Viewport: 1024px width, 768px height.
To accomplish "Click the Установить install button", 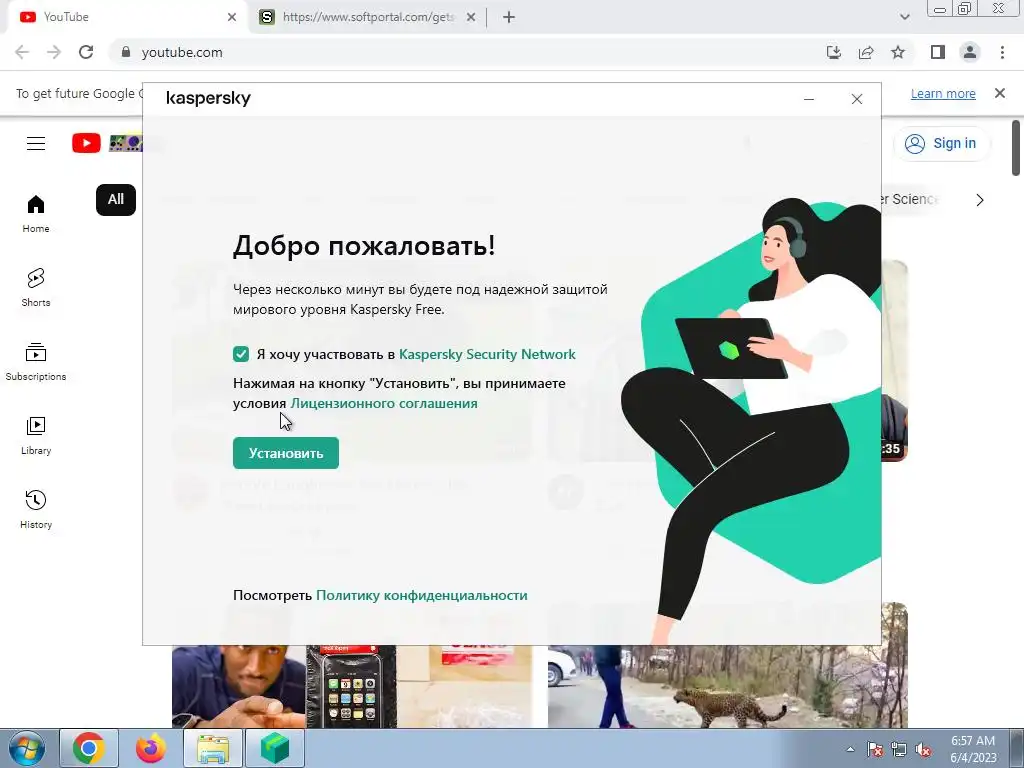I will (285, 453).
